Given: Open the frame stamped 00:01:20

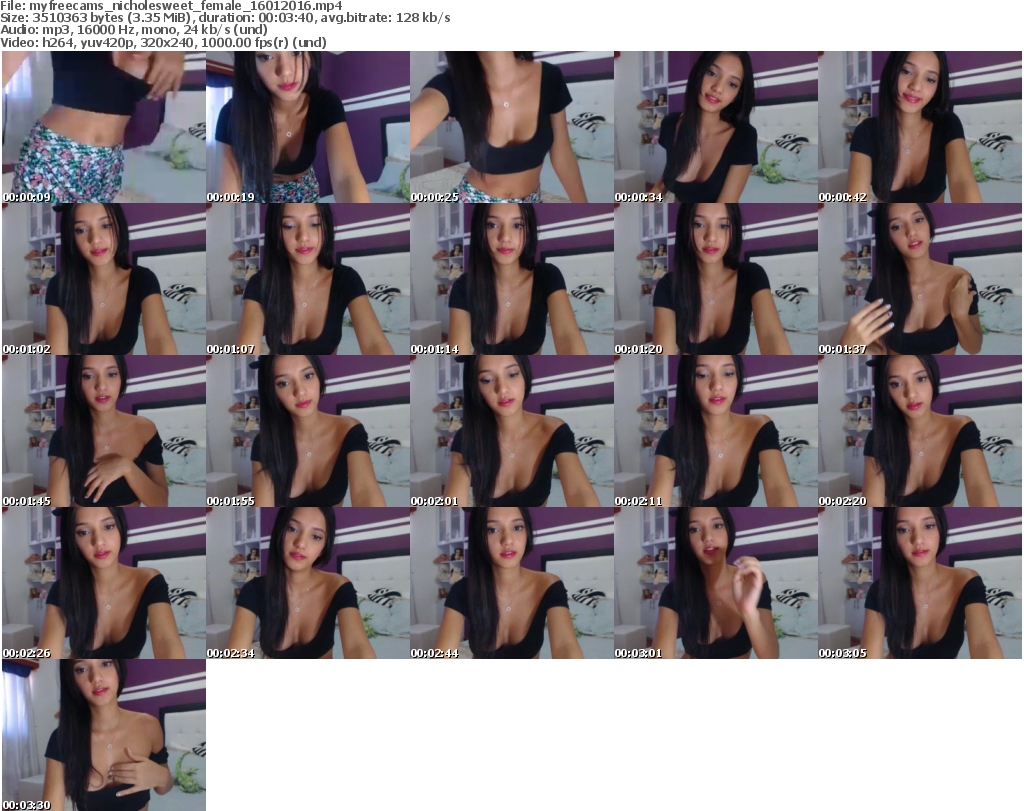Looking at the screenshot, I should [716, 279].
